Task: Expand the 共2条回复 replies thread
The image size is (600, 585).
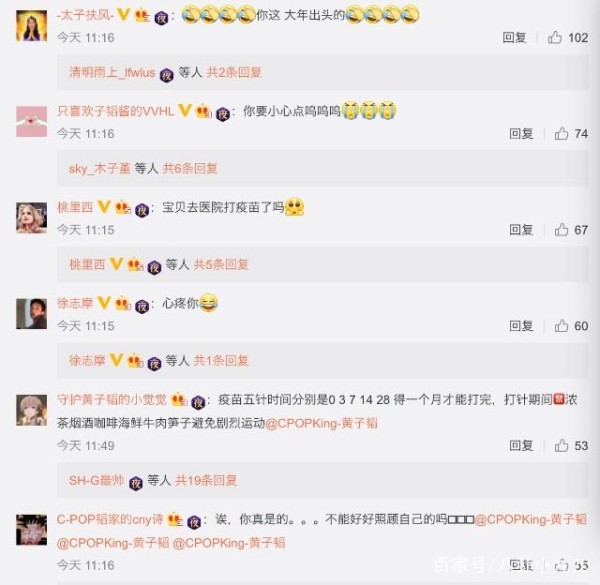Action: tap(234, 72)
